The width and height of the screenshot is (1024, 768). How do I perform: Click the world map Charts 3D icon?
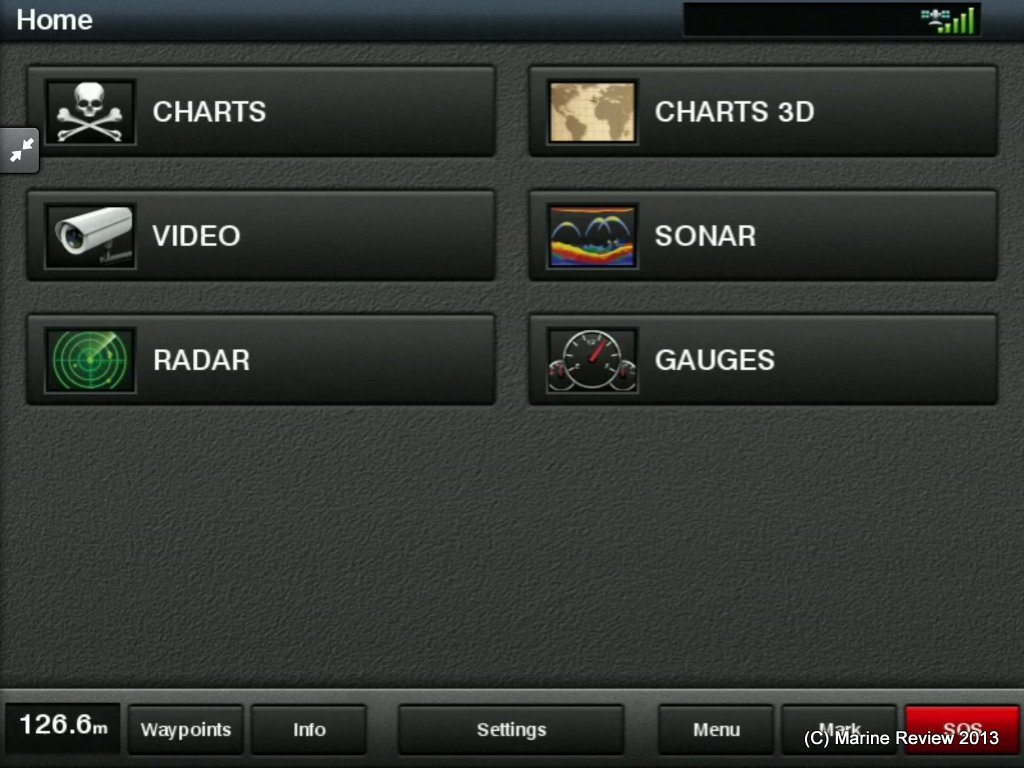[x=592, y=112]
